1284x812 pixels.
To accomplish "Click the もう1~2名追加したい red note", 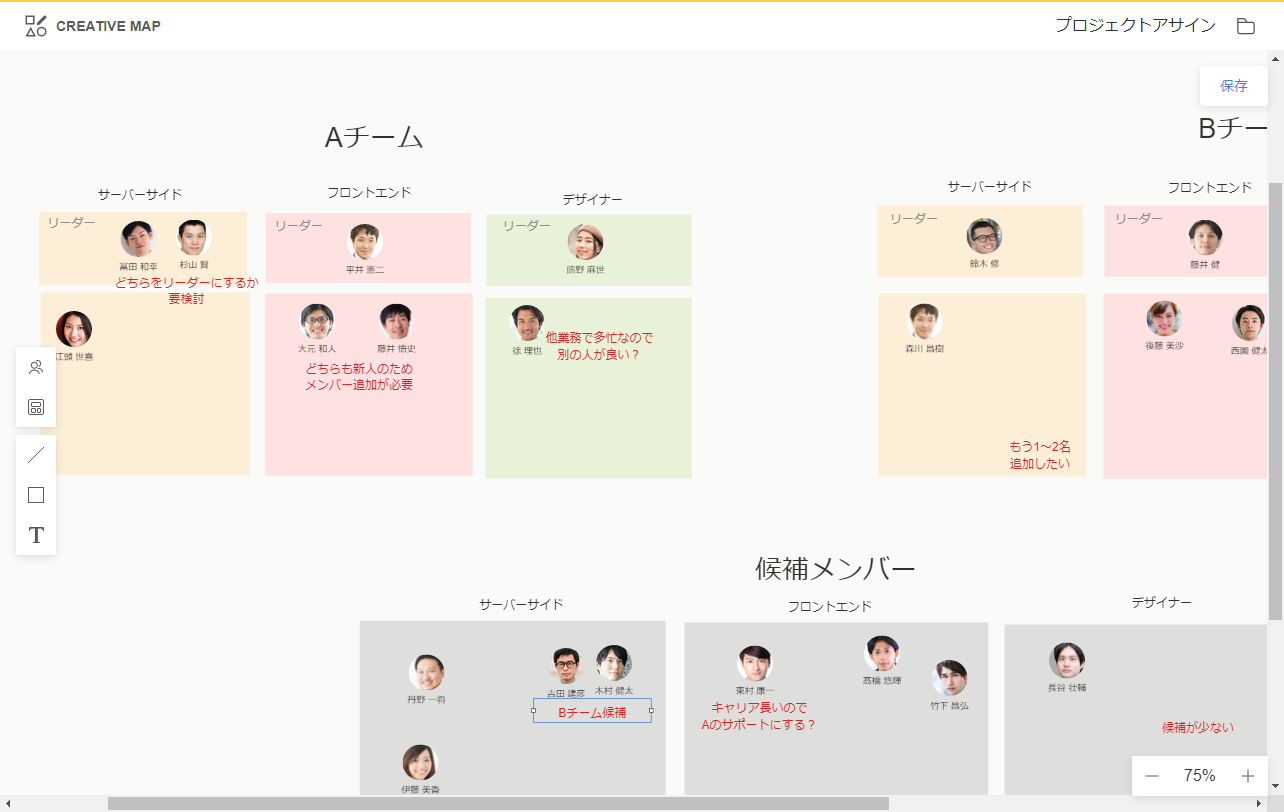I will pyautogui.click(x=1039, y=455).
